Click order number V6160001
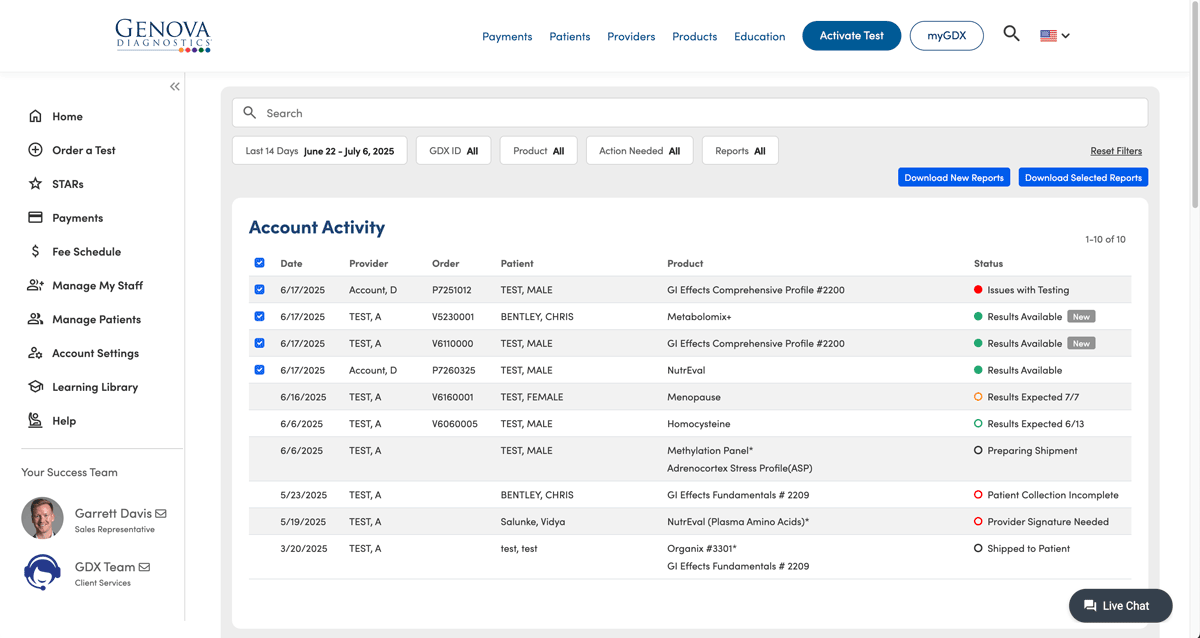1200x638 pixels. 453,397
